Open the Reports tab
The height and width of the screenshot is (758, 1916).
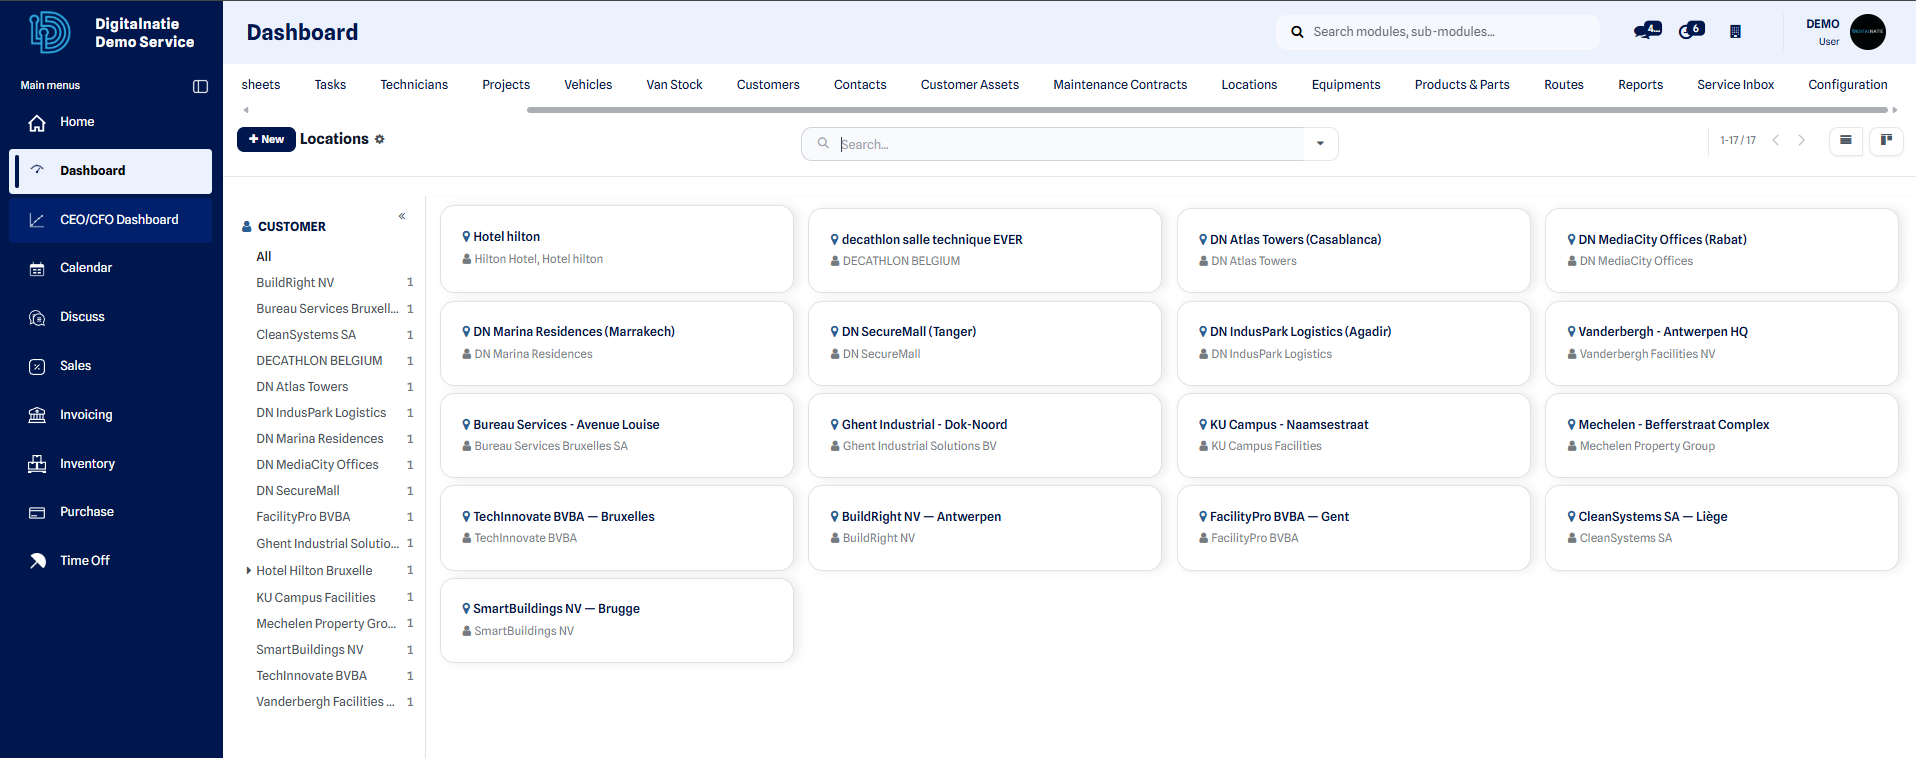point(1641,85)
